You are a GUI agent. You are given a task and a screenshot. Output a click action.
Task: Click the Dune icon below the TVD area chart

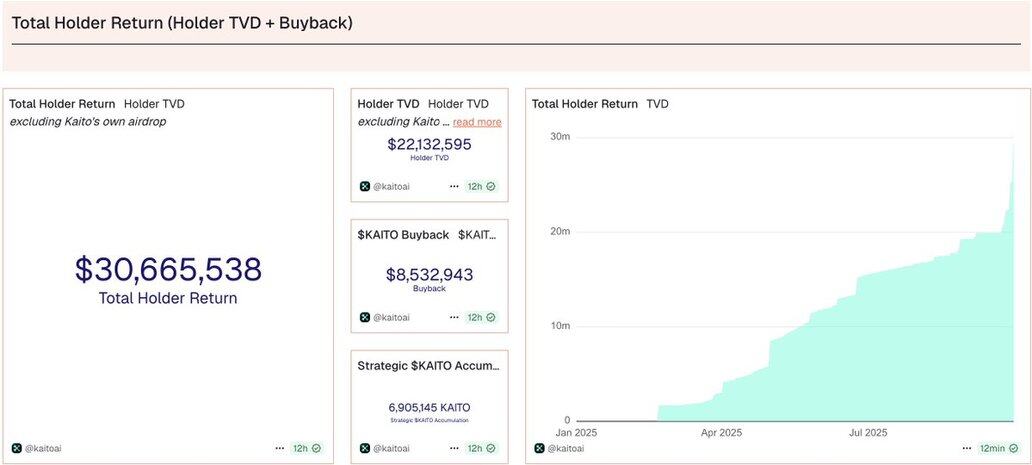tap(539, 448)
